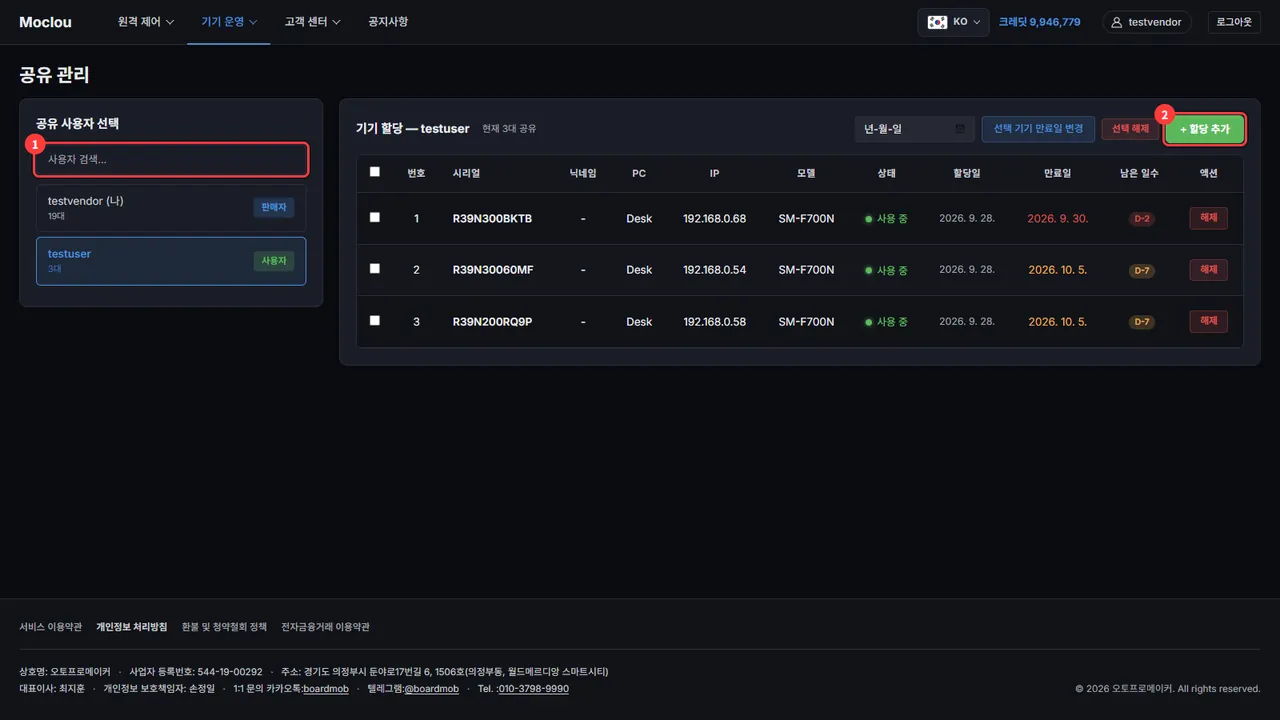Expand the 원격 제어 menu
Screen dimensions: 1280x720
tap(146, 22)
